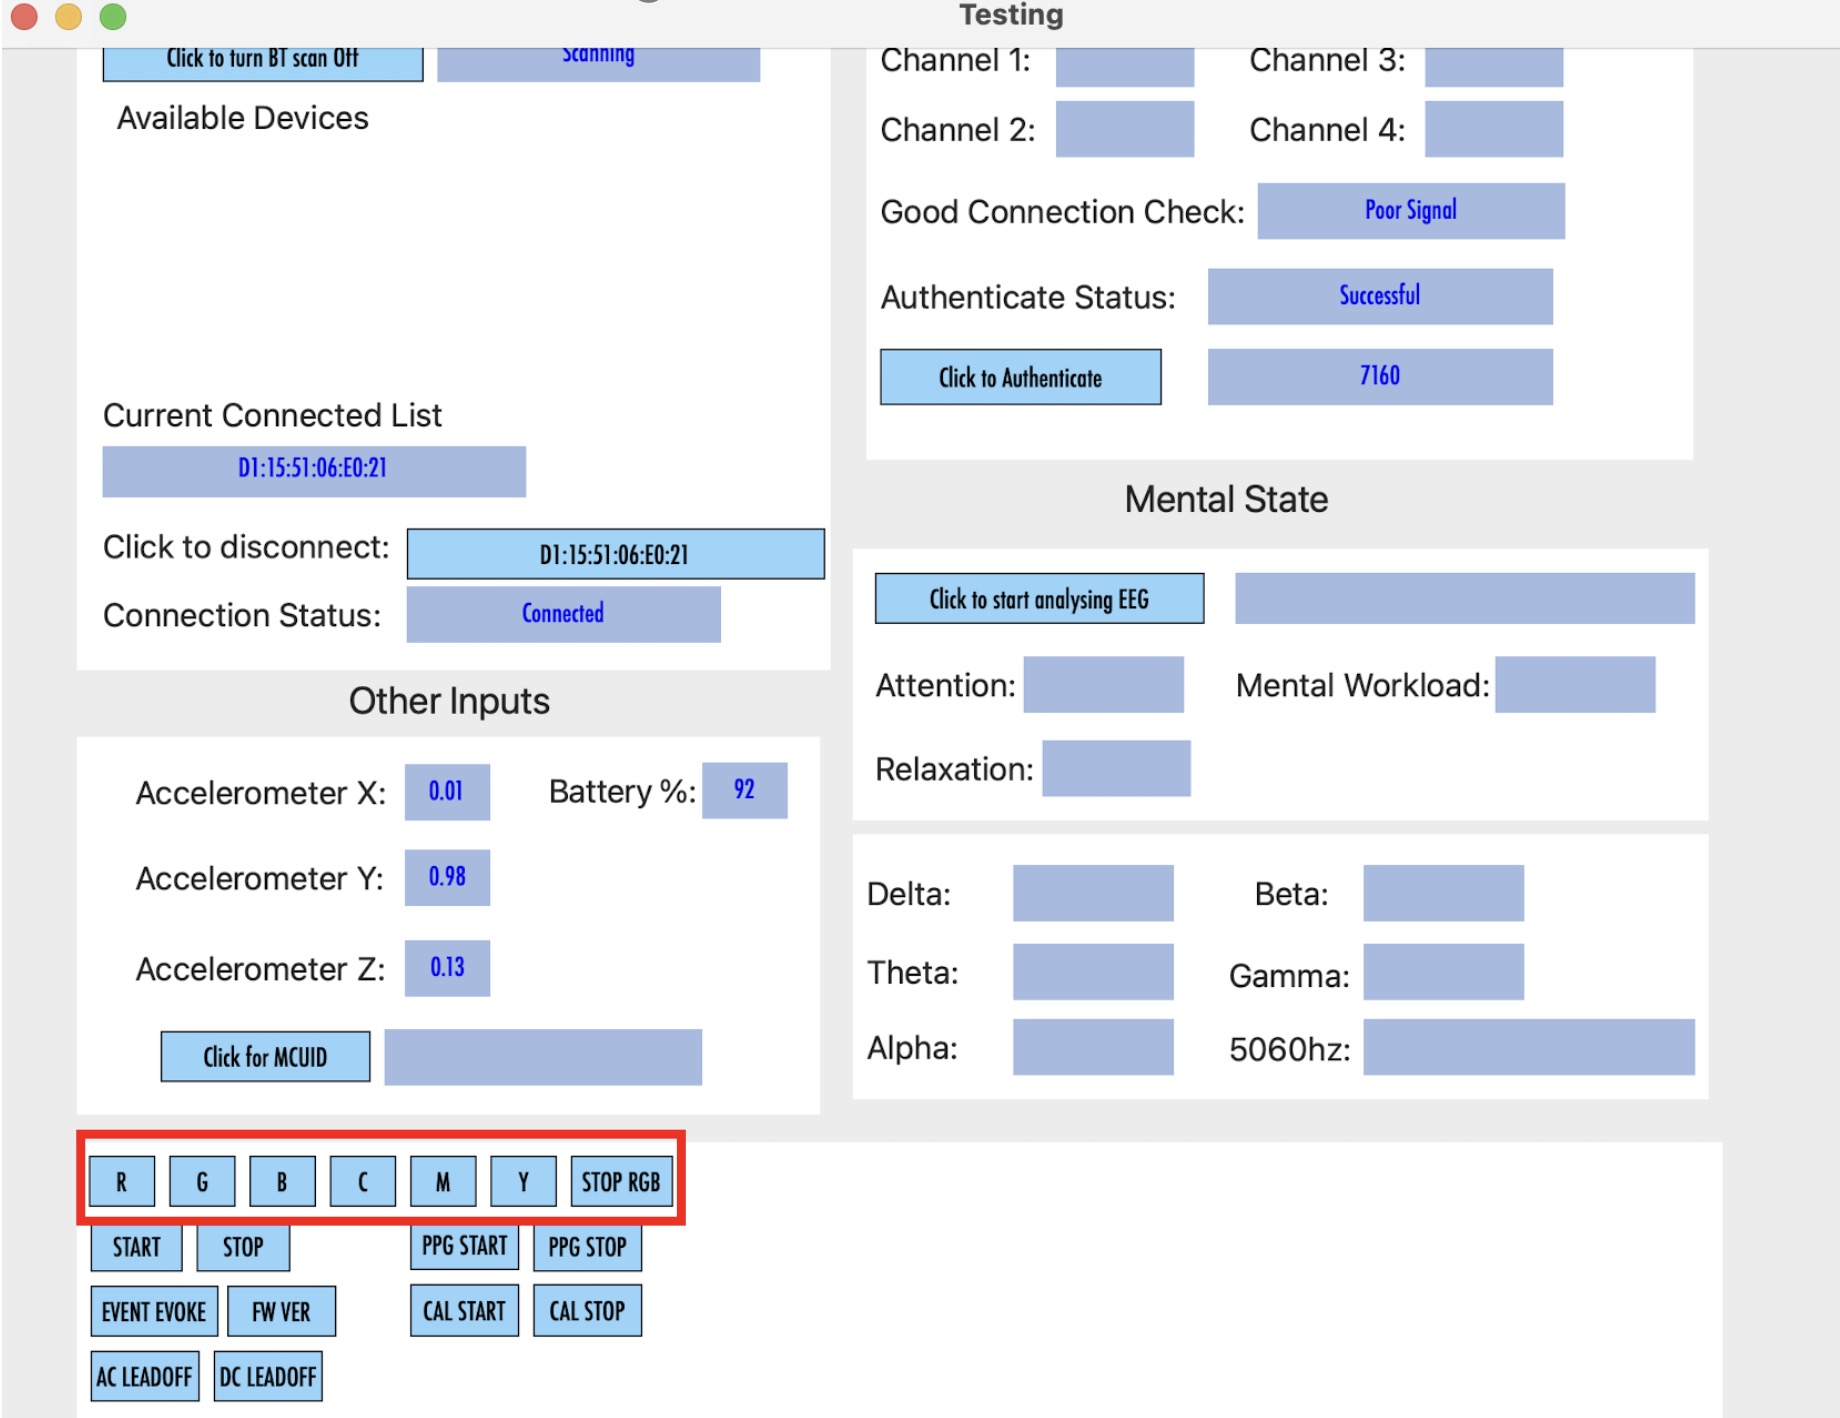Click the STOP RGB button
This screenshot has height=1418, width=1840.
pyautogui.click(x=621, y=1182)
